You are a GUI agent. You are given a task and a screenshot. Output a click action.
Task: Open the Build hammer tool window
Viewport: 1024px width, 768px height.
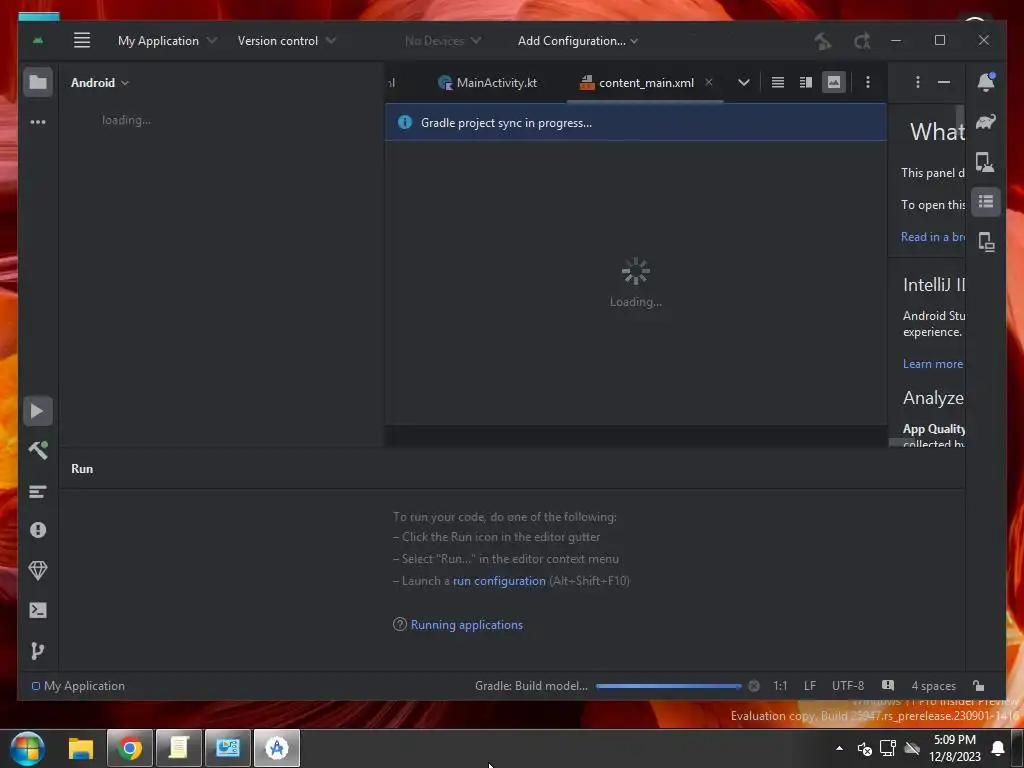click(38, 450)
